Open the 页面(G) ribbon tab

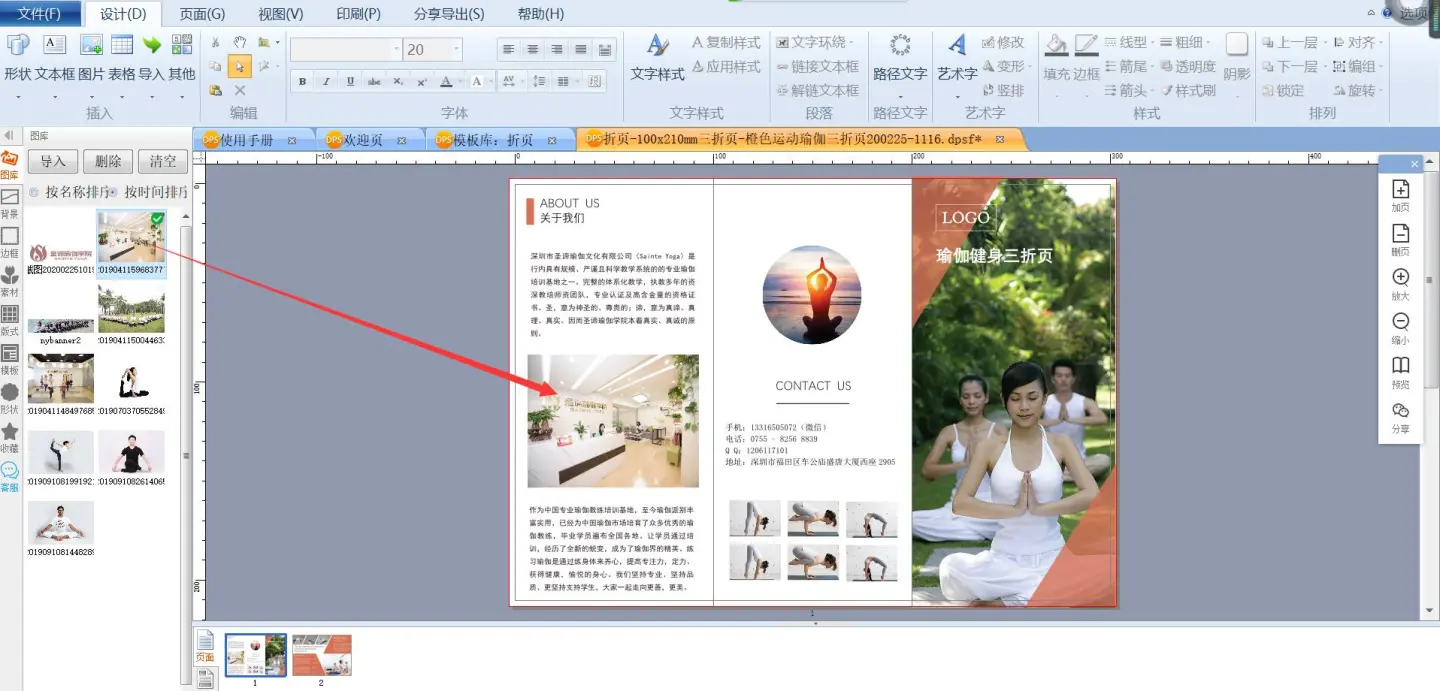[202, 14]
